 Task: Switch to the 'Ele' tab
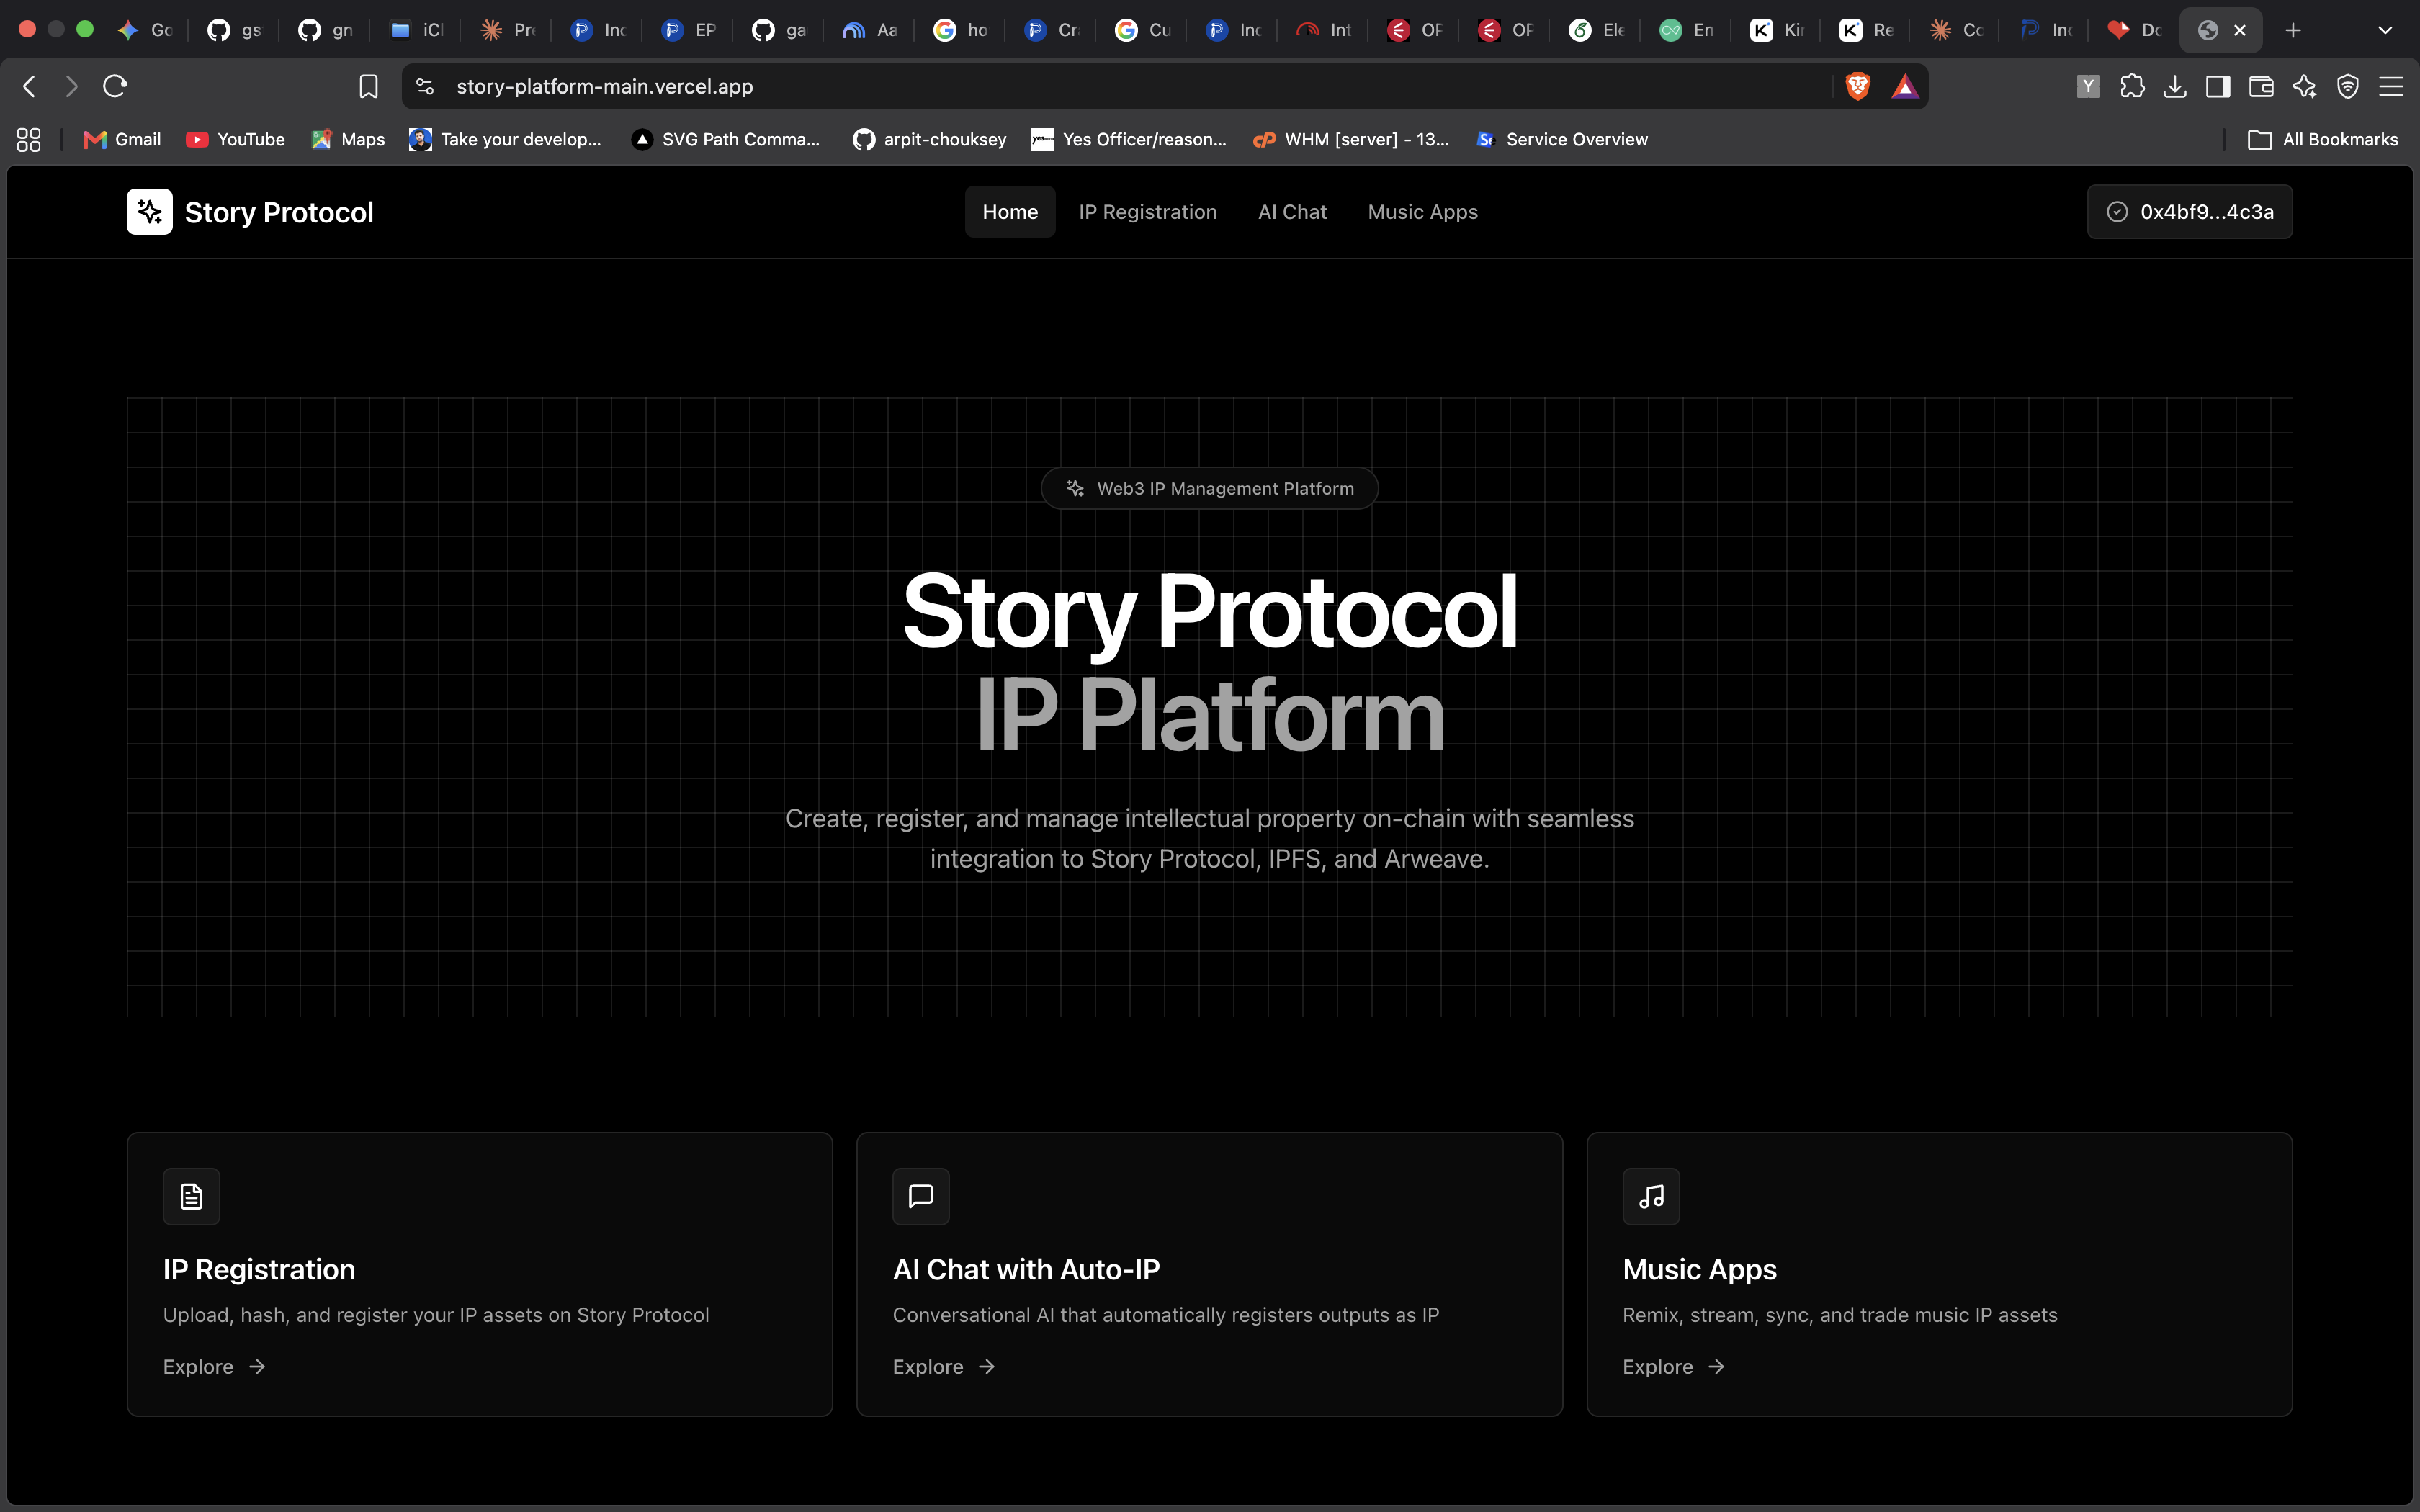coord(1596,30)
